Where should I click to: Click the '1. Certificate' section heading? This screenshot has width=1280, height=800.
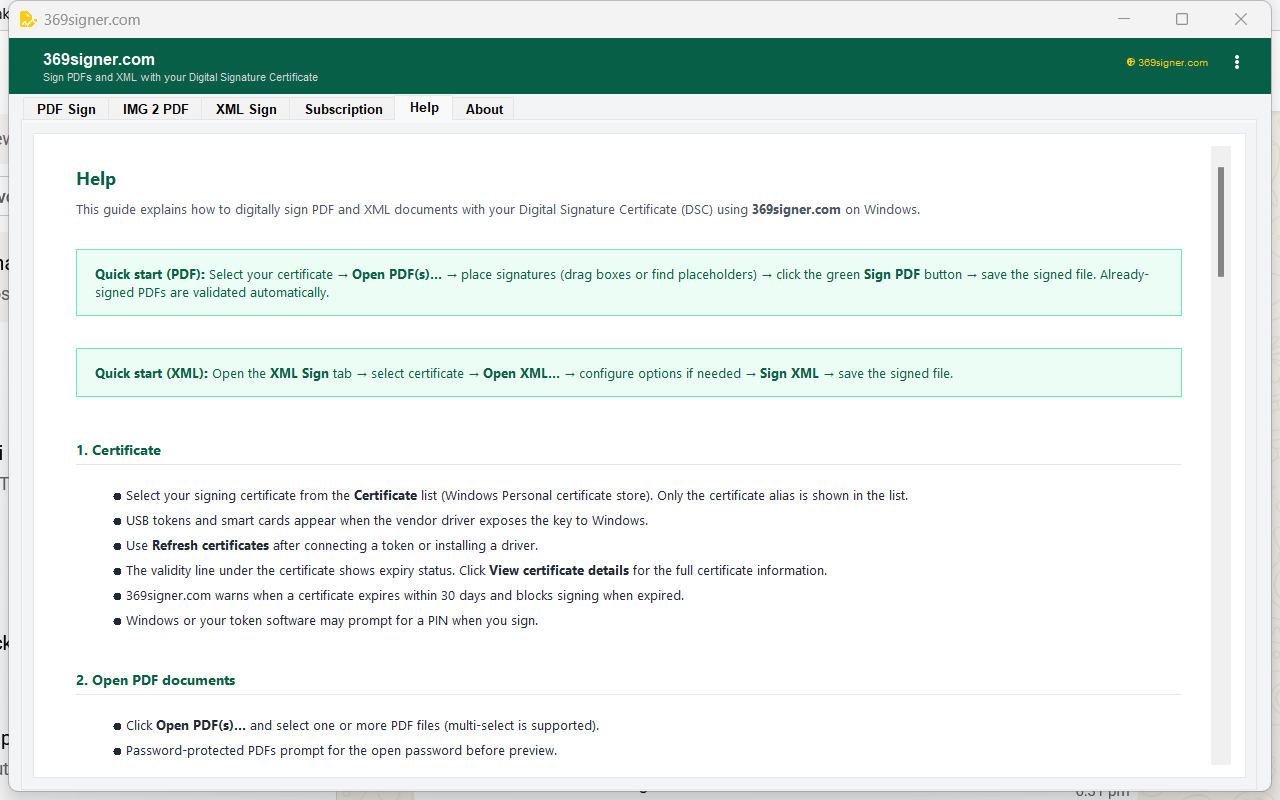(x=118, y=450)
